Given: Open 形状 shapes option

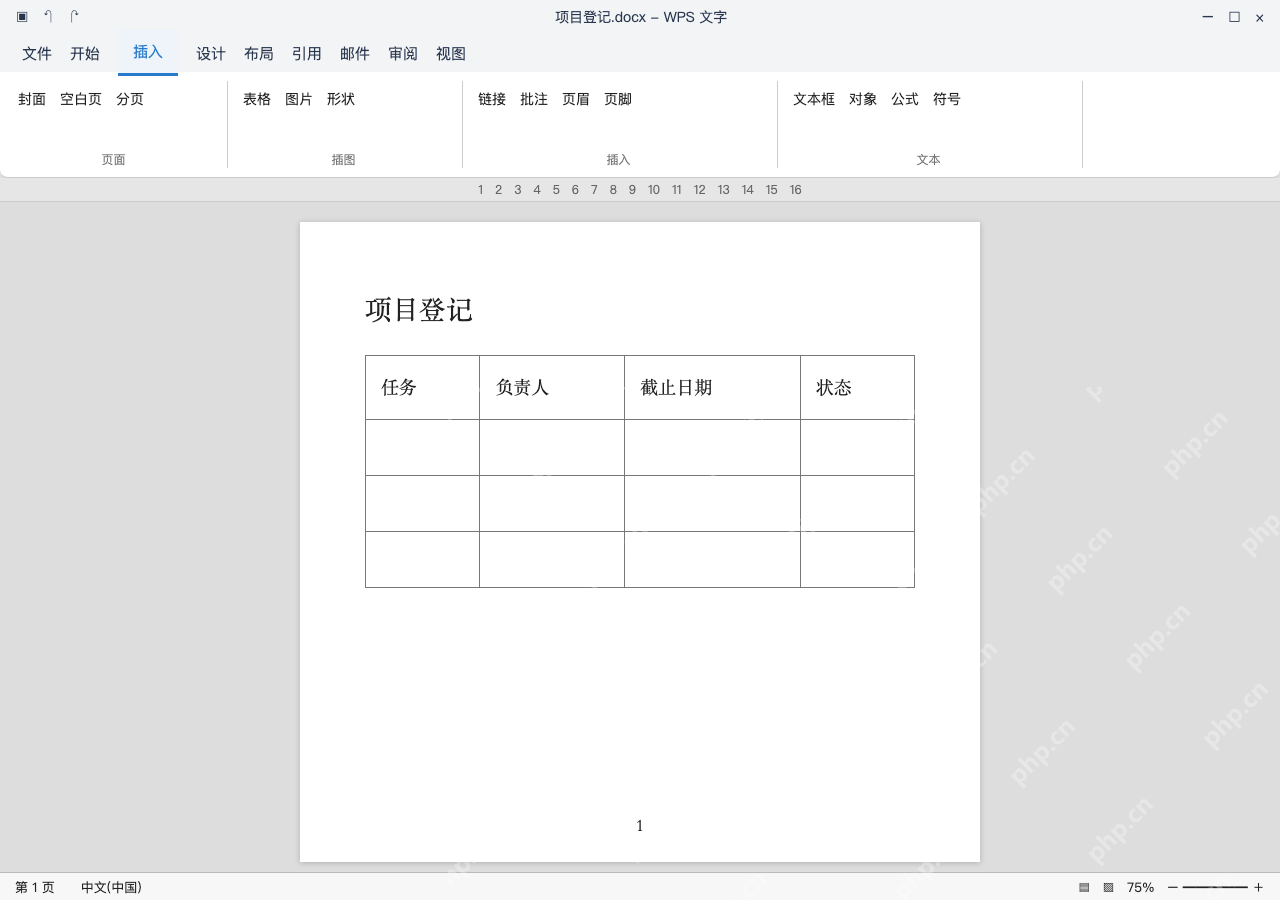Looking at the screenshot, I should coord(341,99).
